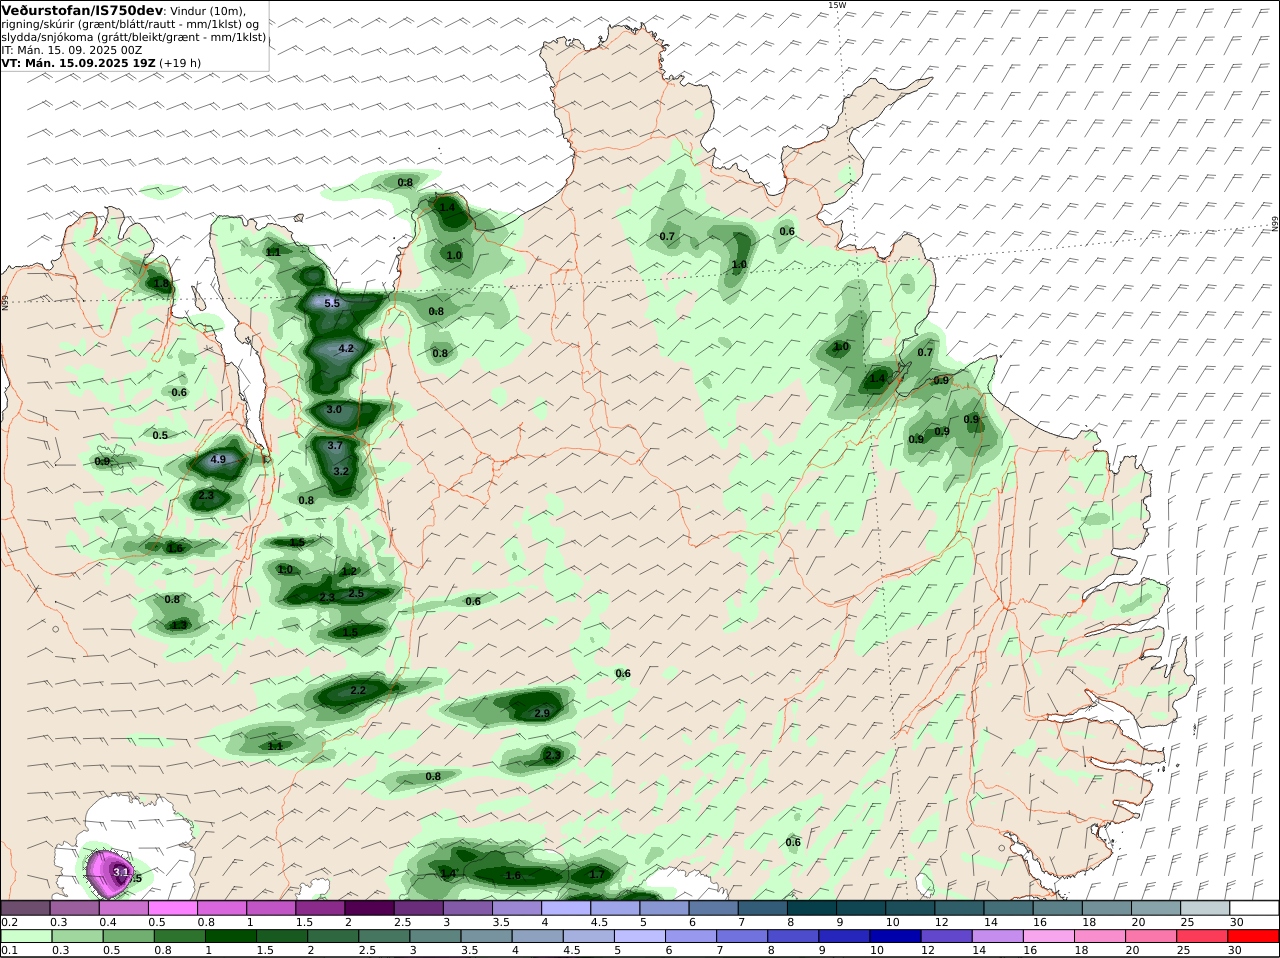Screen dimensions: 1280x958
Task: Click the 4.9 precipitation value
Action: (219, 460)
